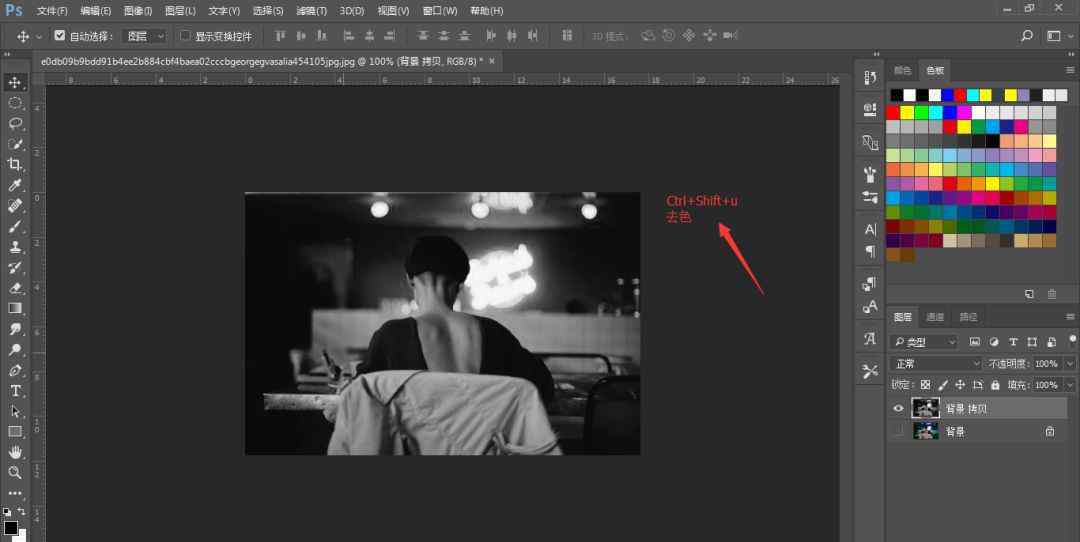
Task: Enable the 显示变换控件 checkbox
Action: pyautogui.click(x=185, y=36)
